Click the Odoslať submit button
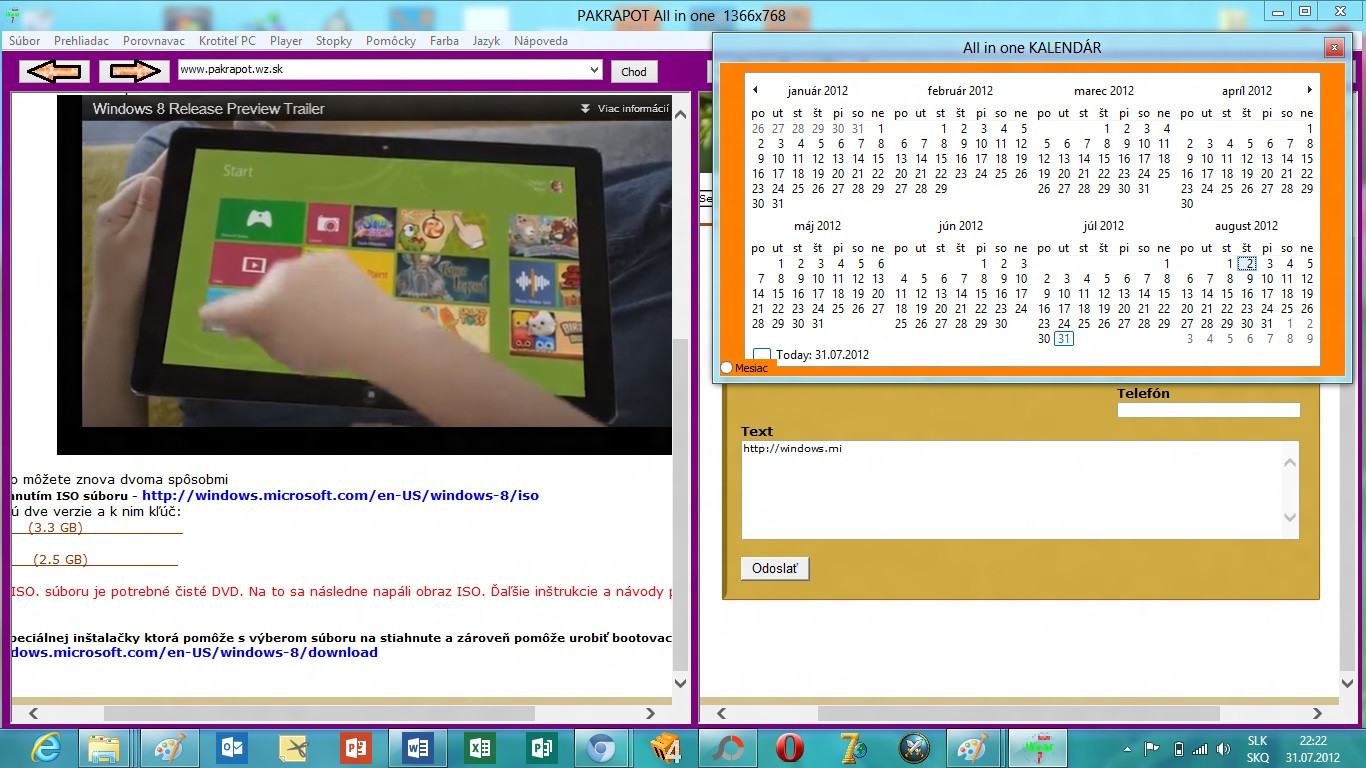 775,568
